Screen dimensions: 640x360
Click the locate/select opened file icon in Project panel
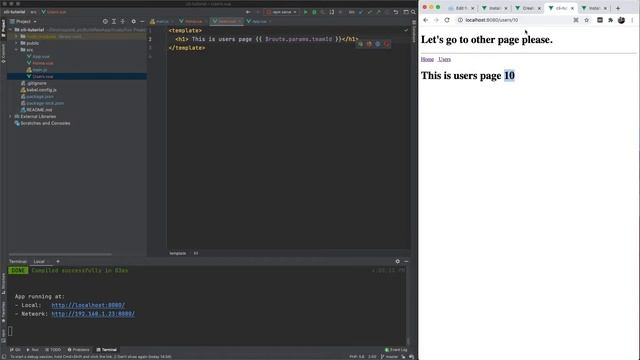tap(105, 21)
